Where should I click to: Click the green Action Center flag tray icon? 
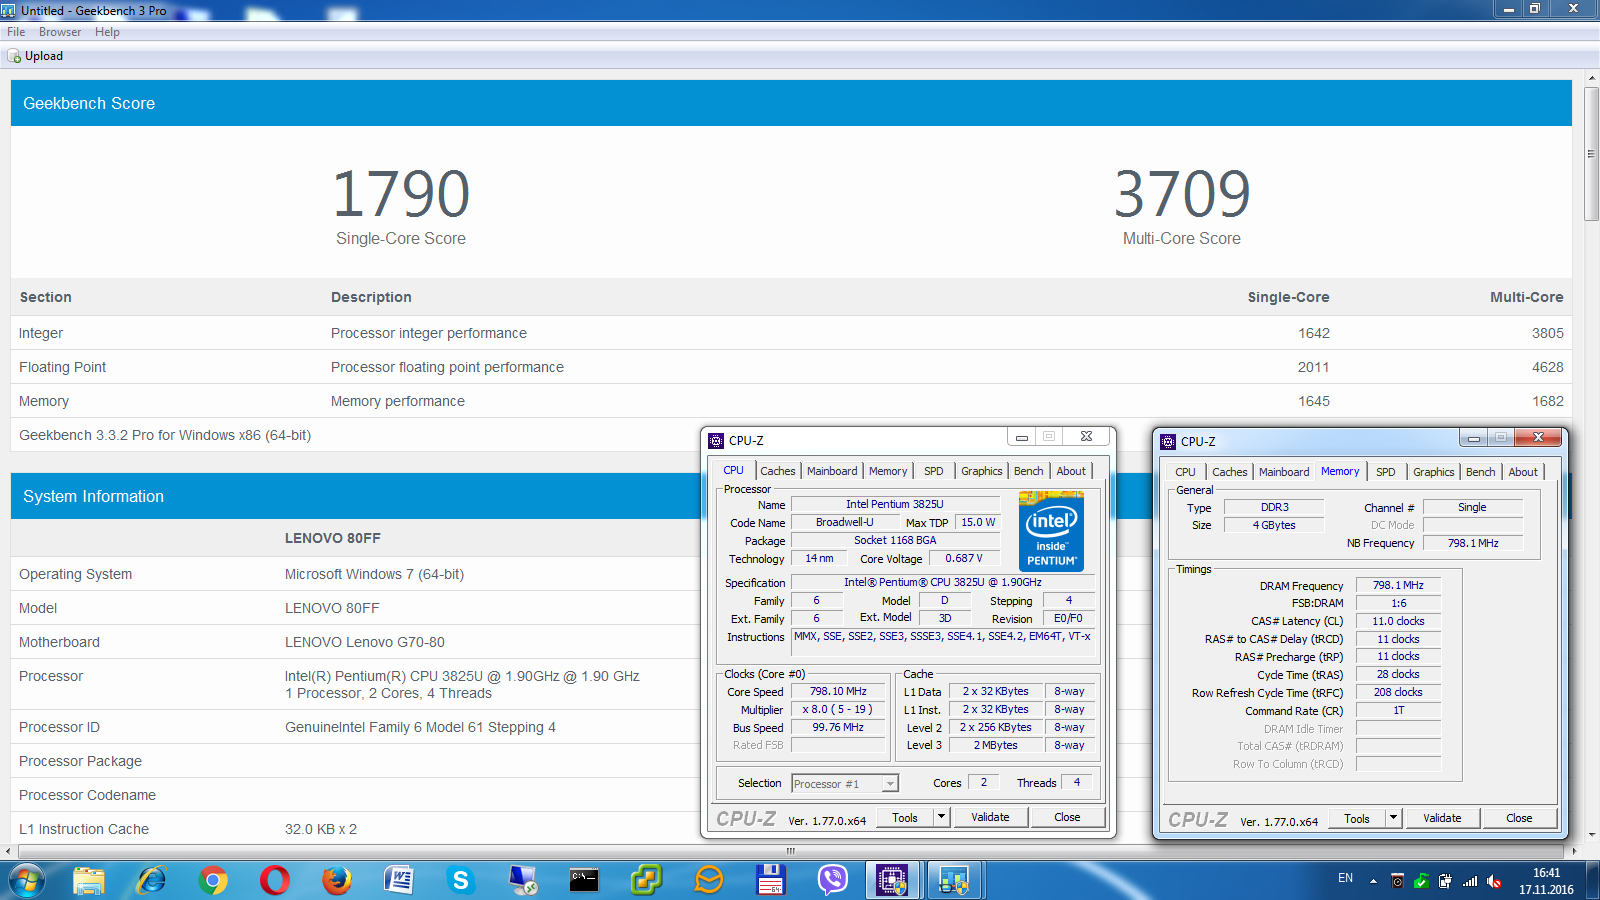1421,881
